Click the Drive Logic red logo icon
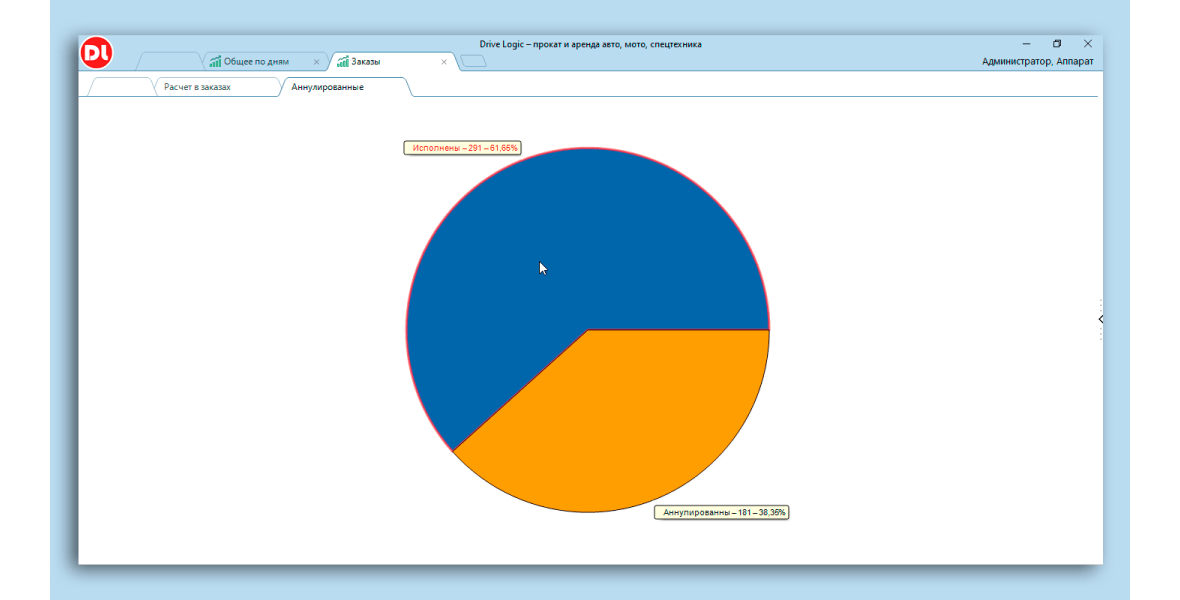 point(97,52)
